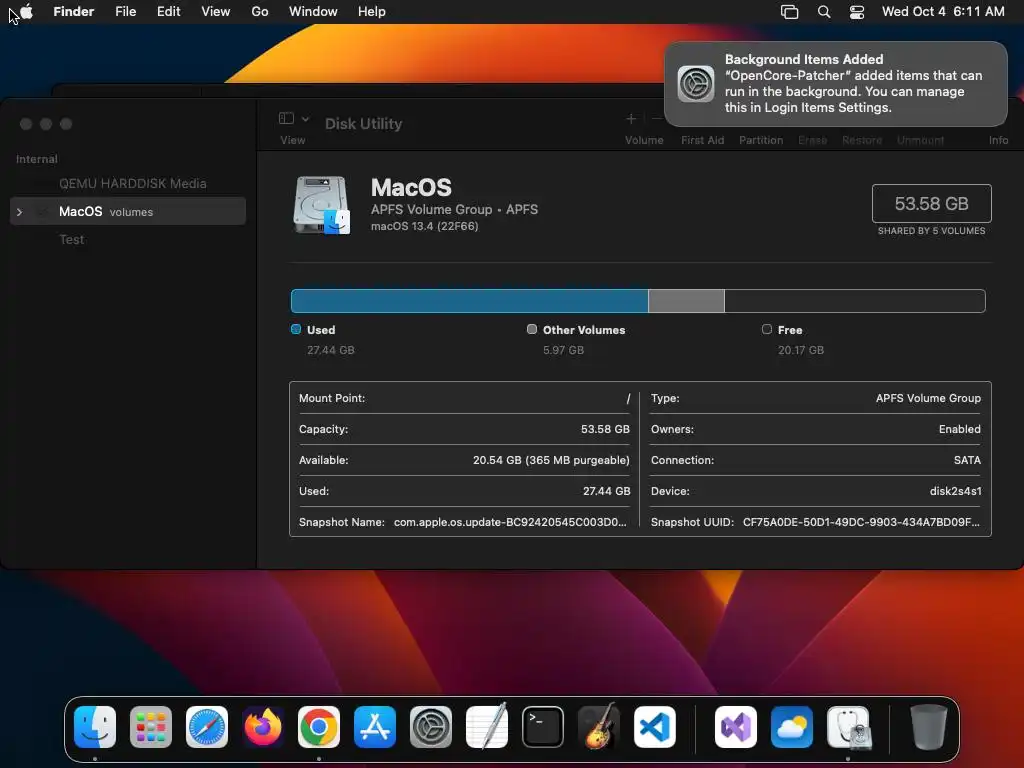Click the date and time in menu bar
This screenshot has height=768, width=1024.
coord(943,12)
